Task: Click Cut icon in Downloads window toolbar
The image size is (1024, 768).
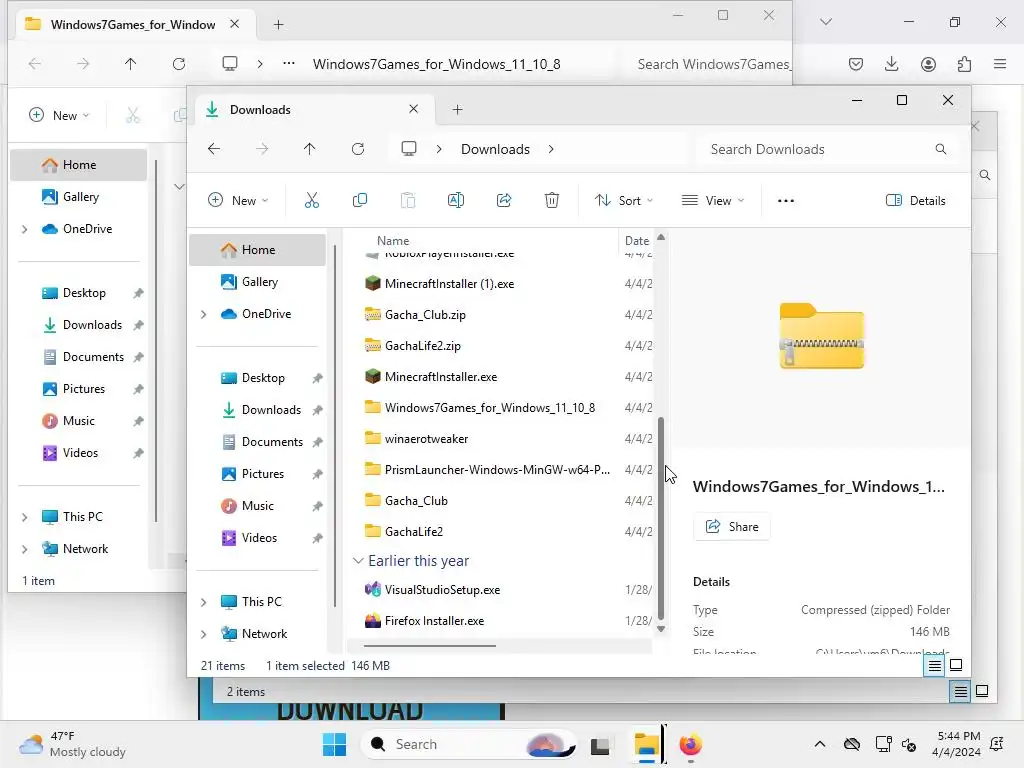Action: pyautogui.click(x=312, y=200)
